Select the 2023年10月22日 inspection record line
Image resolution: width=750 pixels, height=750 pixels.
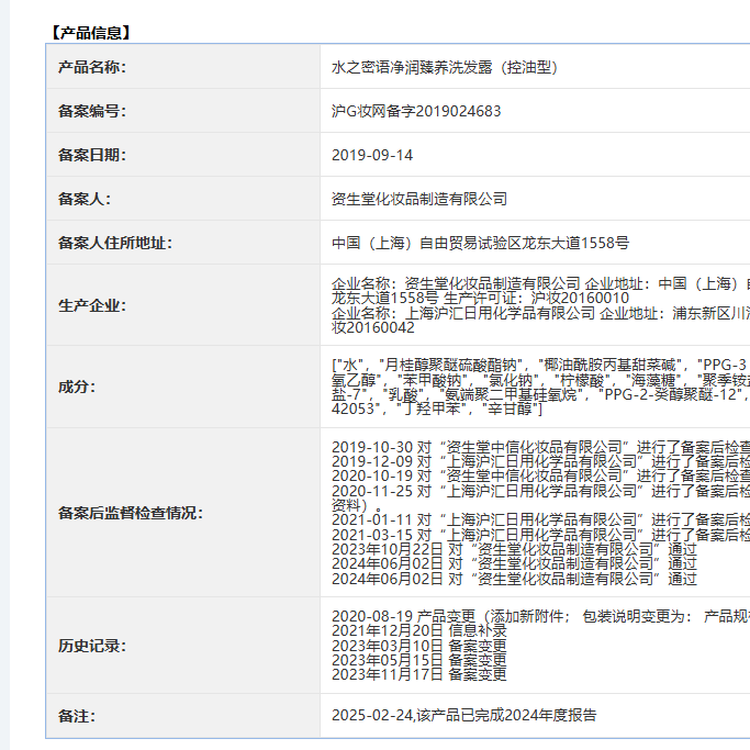point(514,549)
